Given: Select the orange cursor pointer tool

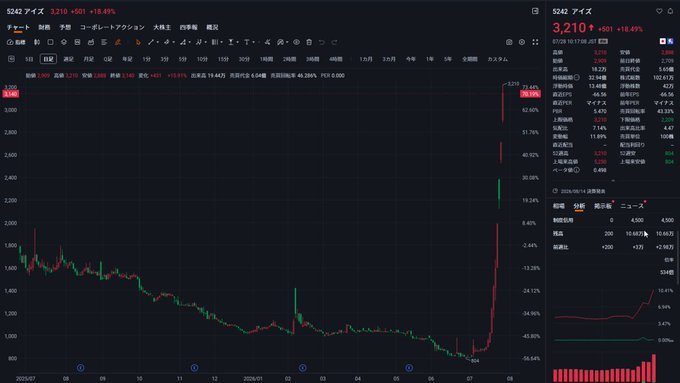Looking at the screenshot, I should pos(138,42).
